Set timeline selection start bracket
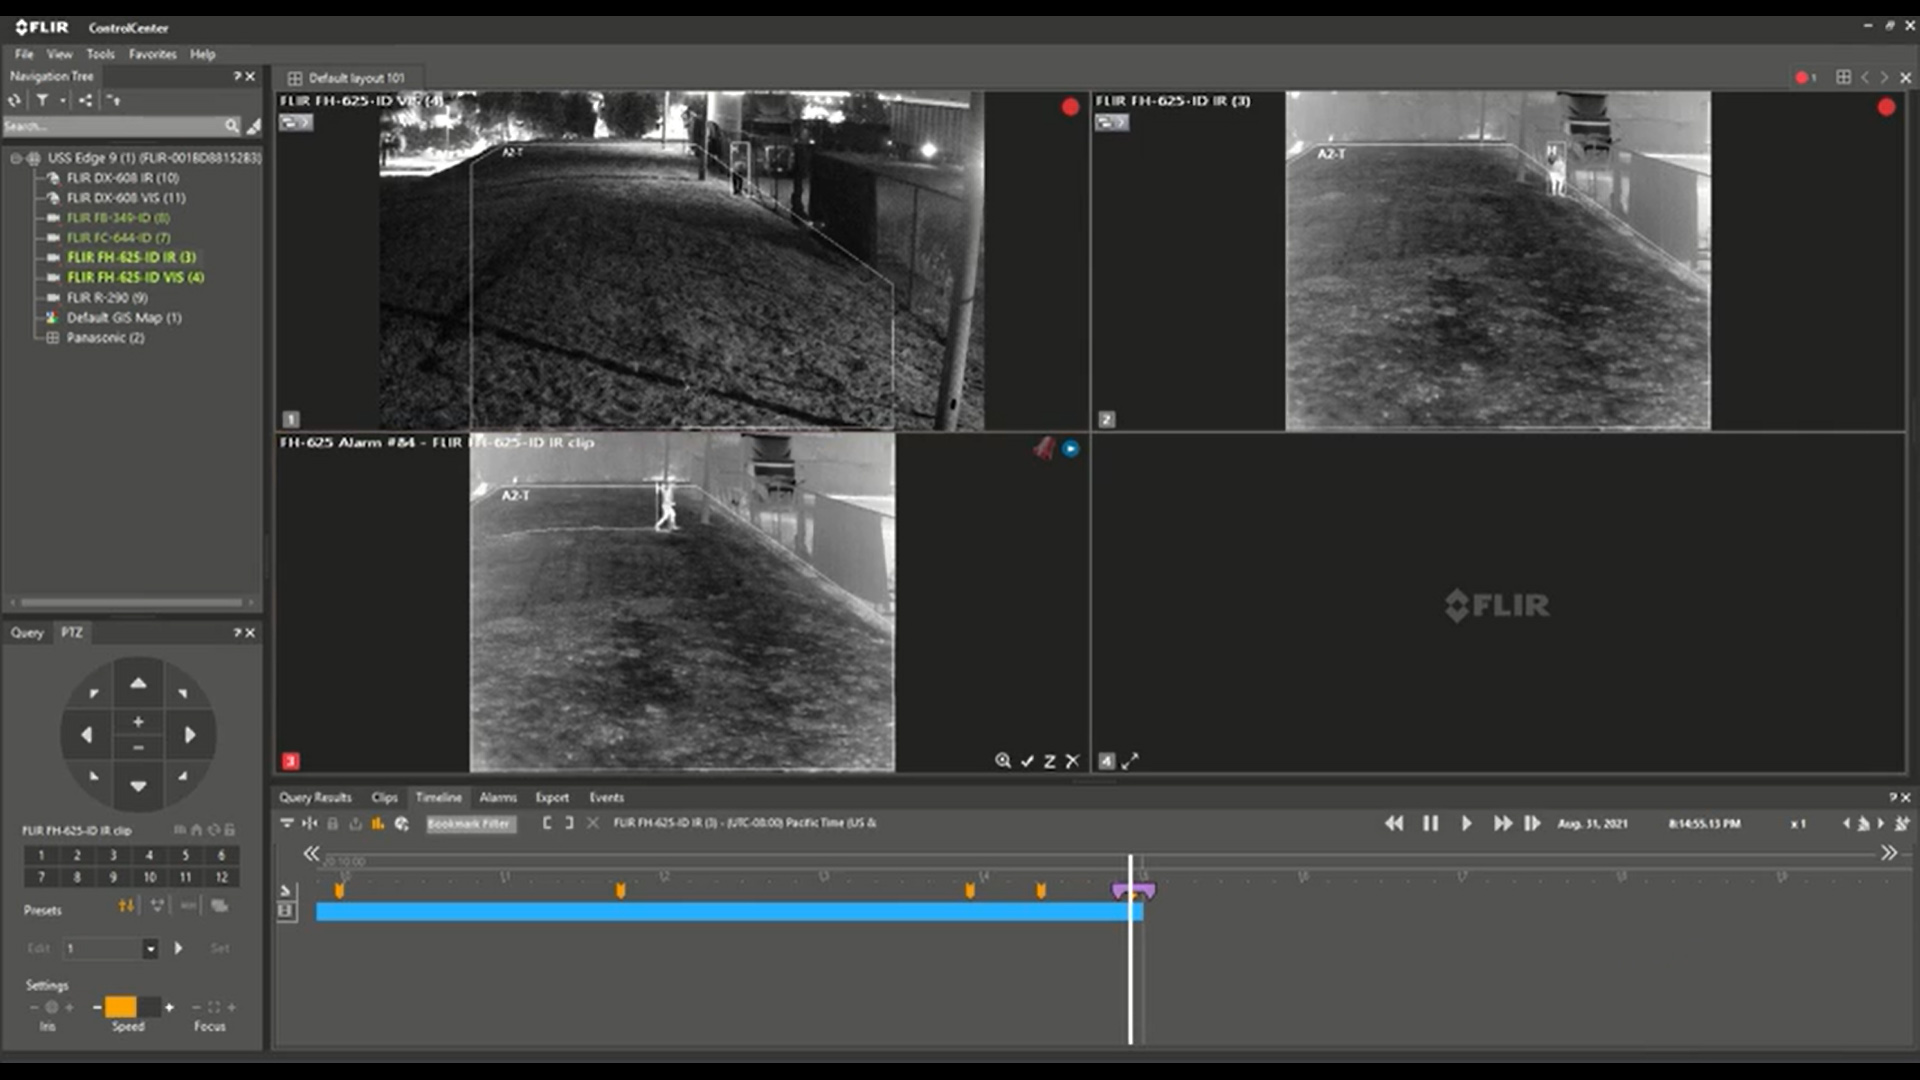1920x1080 pixels. (x=547, y=823)
